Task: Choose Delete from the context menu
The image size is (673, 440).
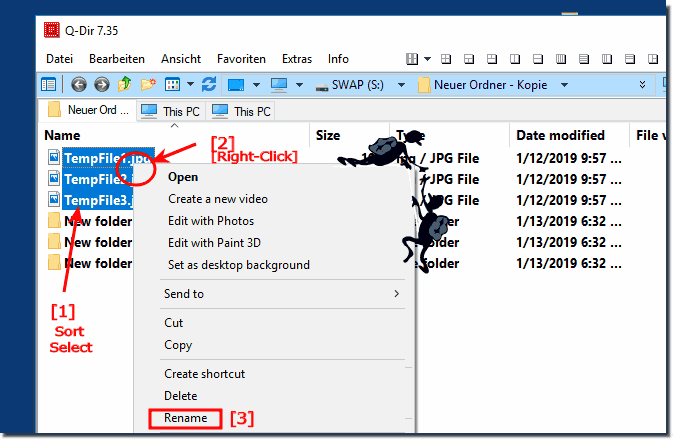Action: [181, 396]
